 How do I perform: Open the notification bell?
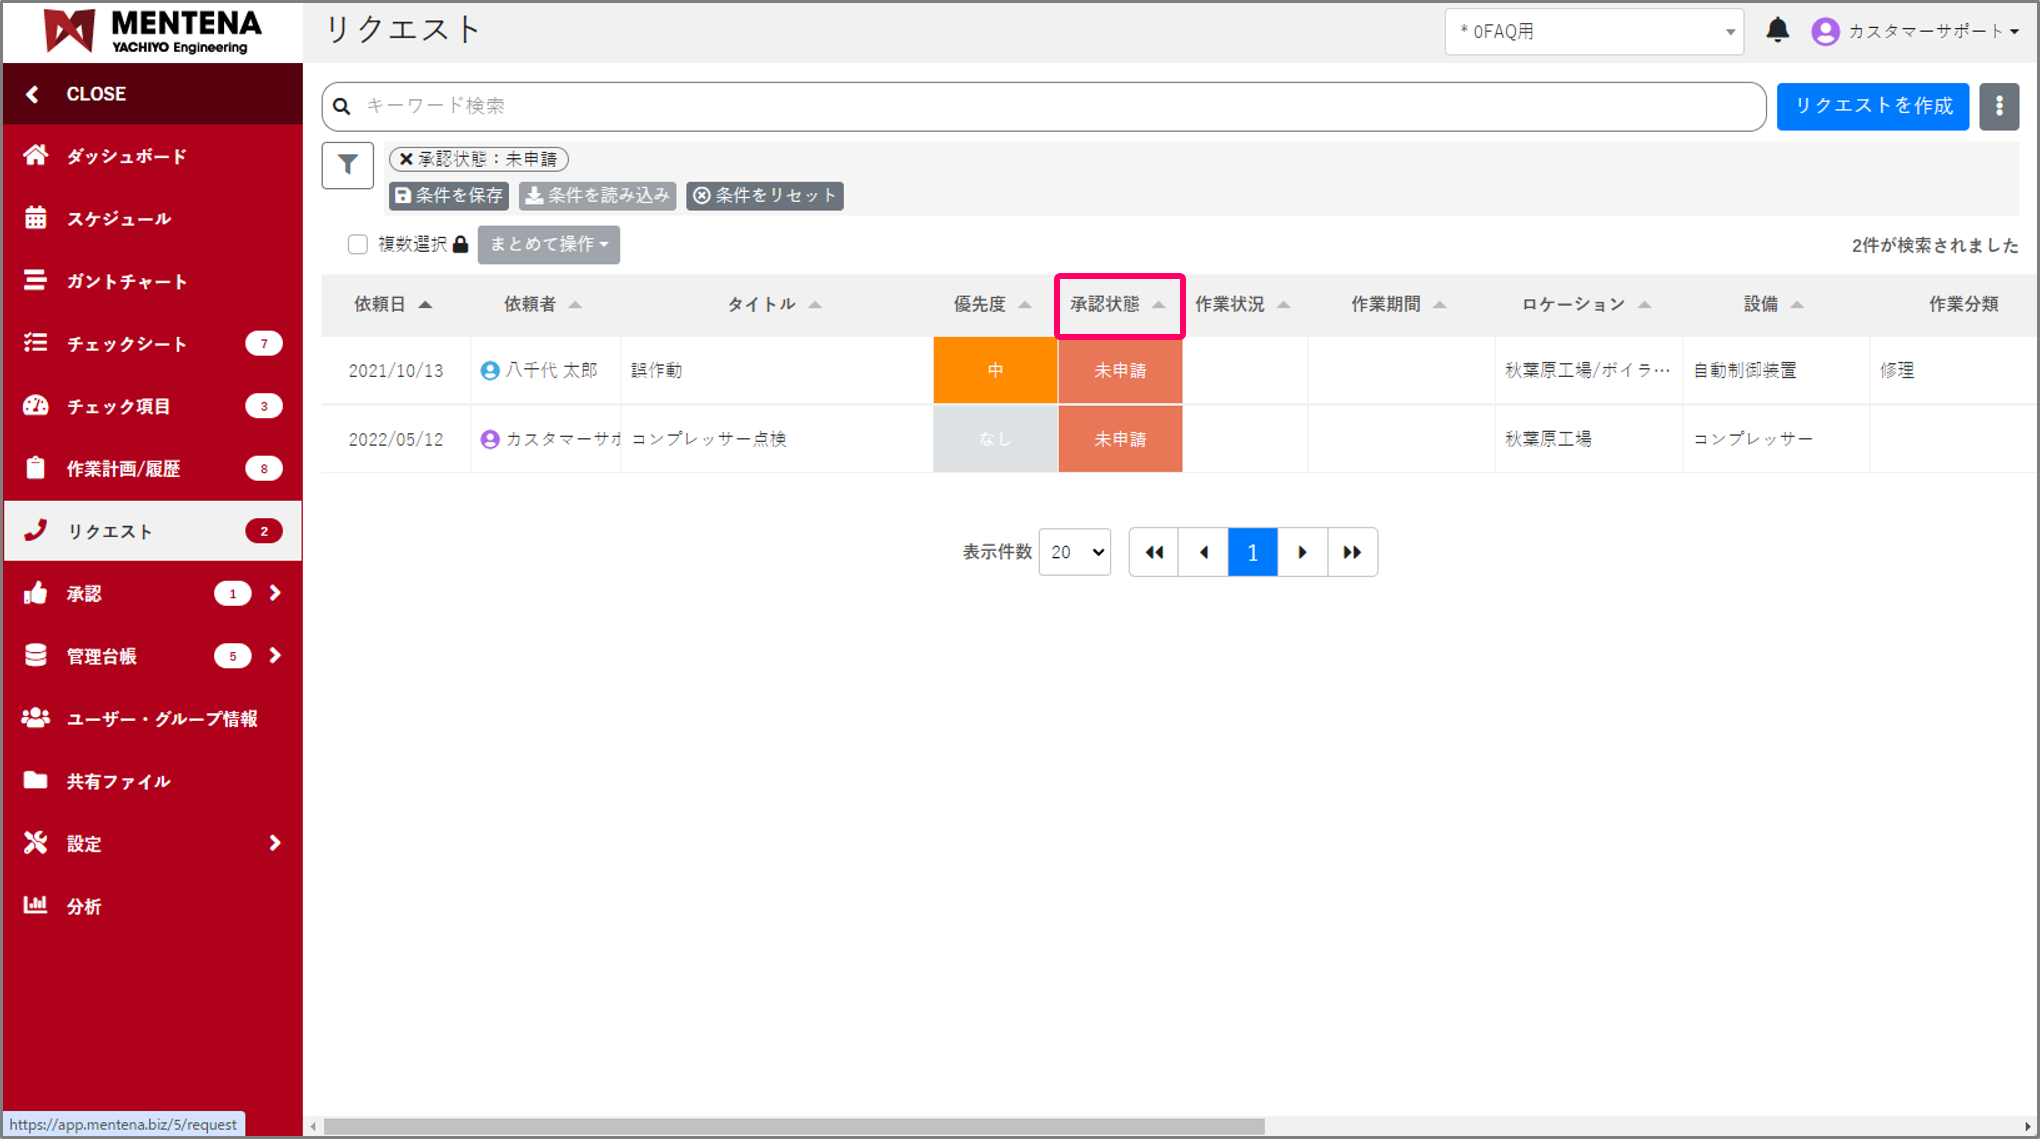click(x=1777, y=31)
